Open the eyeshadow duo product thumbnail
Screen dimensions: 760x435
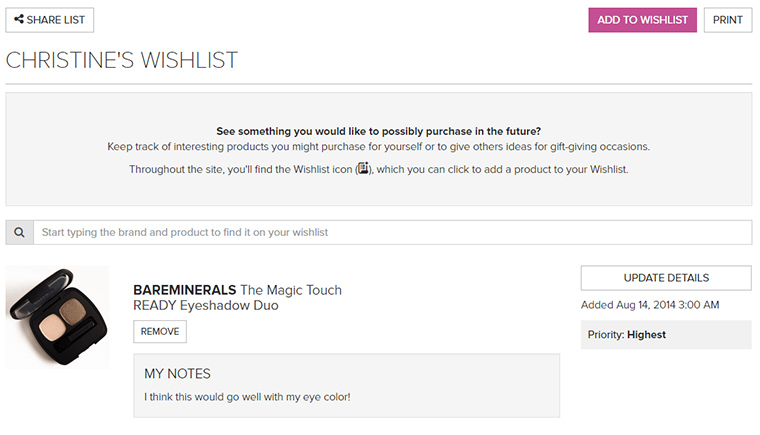point(57,317)
